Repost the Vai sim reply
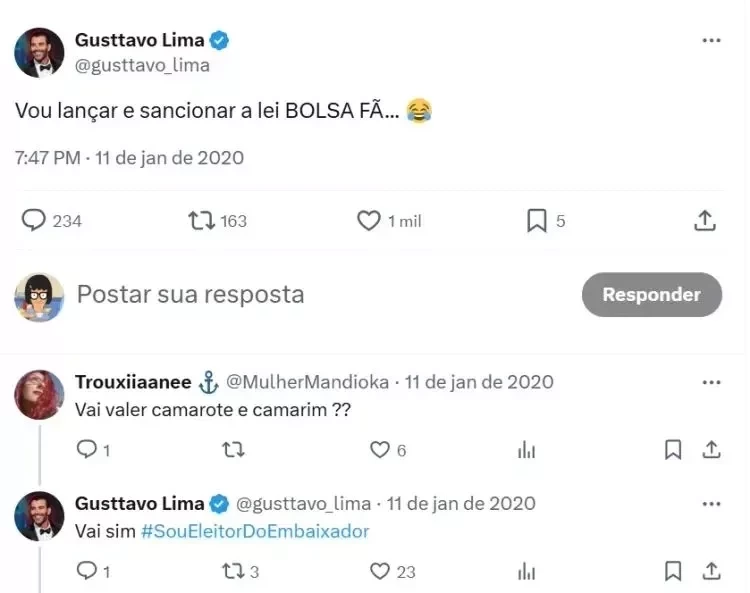 [x=233, y=571]
